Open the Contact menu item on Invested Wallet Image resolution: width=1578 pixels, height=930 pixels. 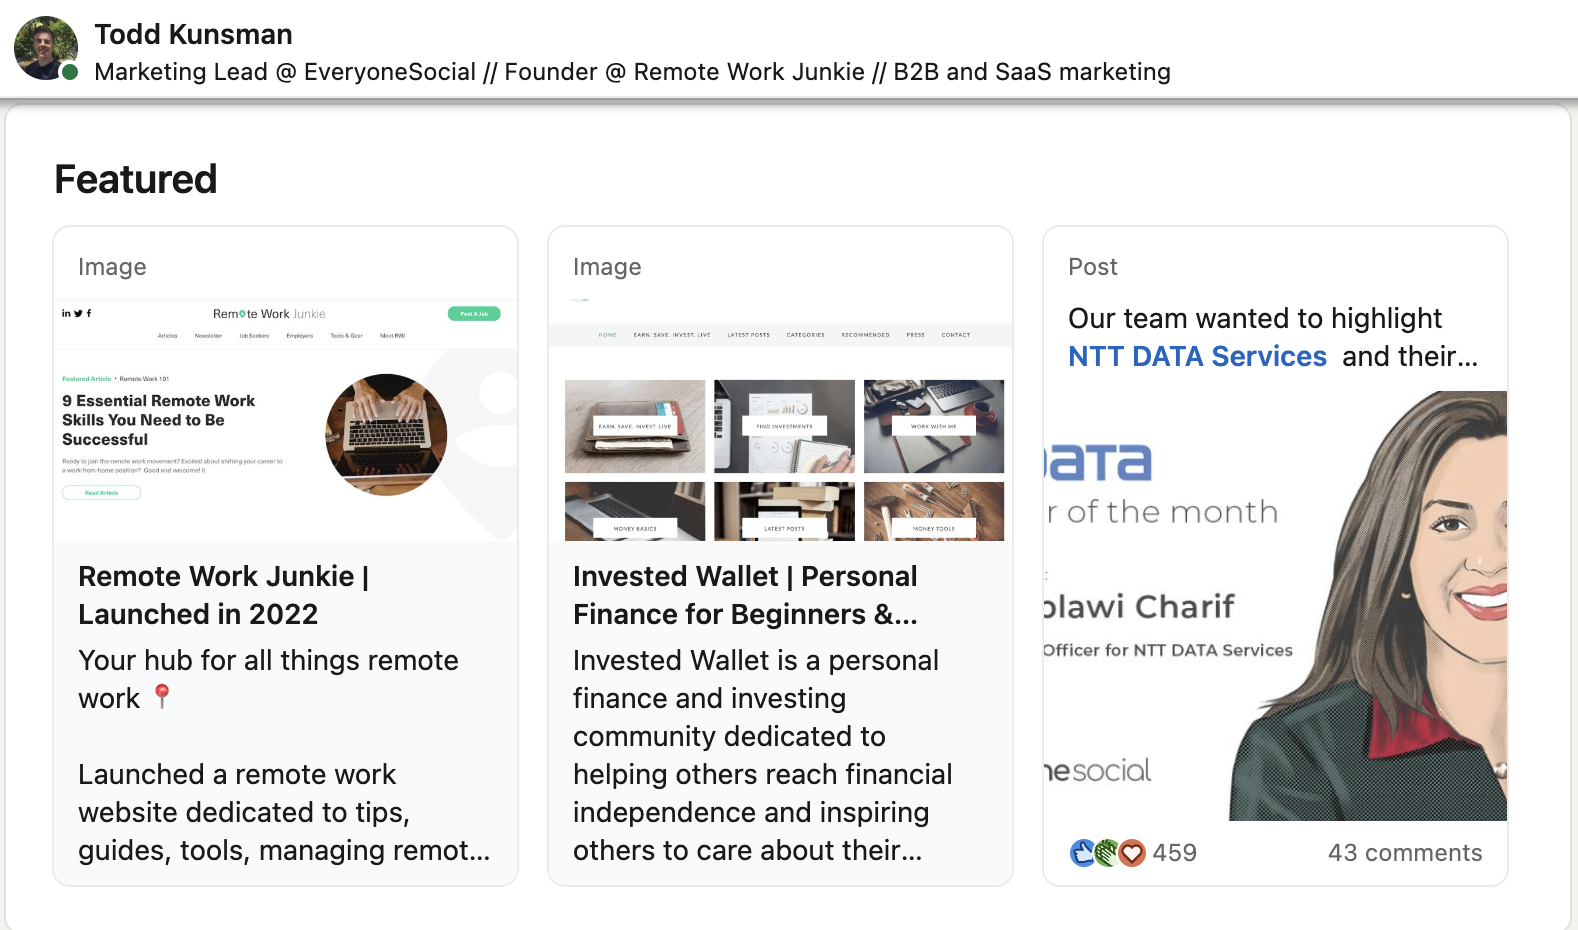coord(956,335)
